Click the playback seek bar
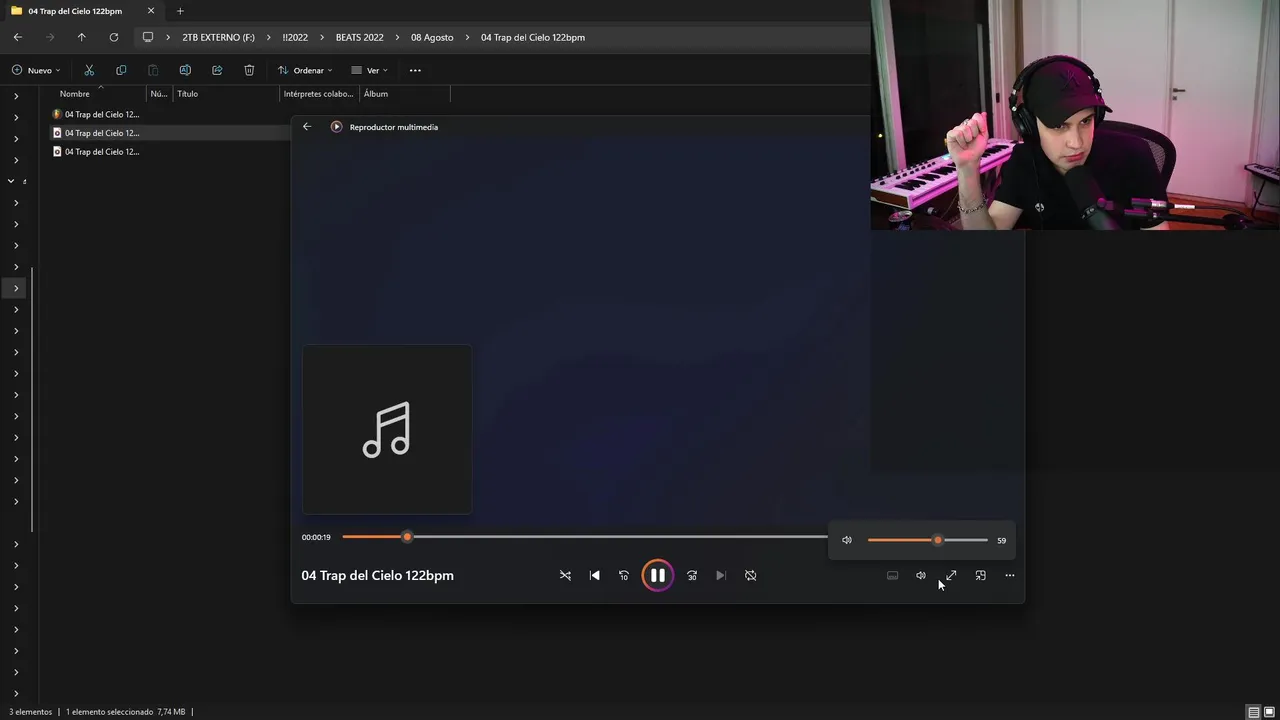 coord(585,537)
